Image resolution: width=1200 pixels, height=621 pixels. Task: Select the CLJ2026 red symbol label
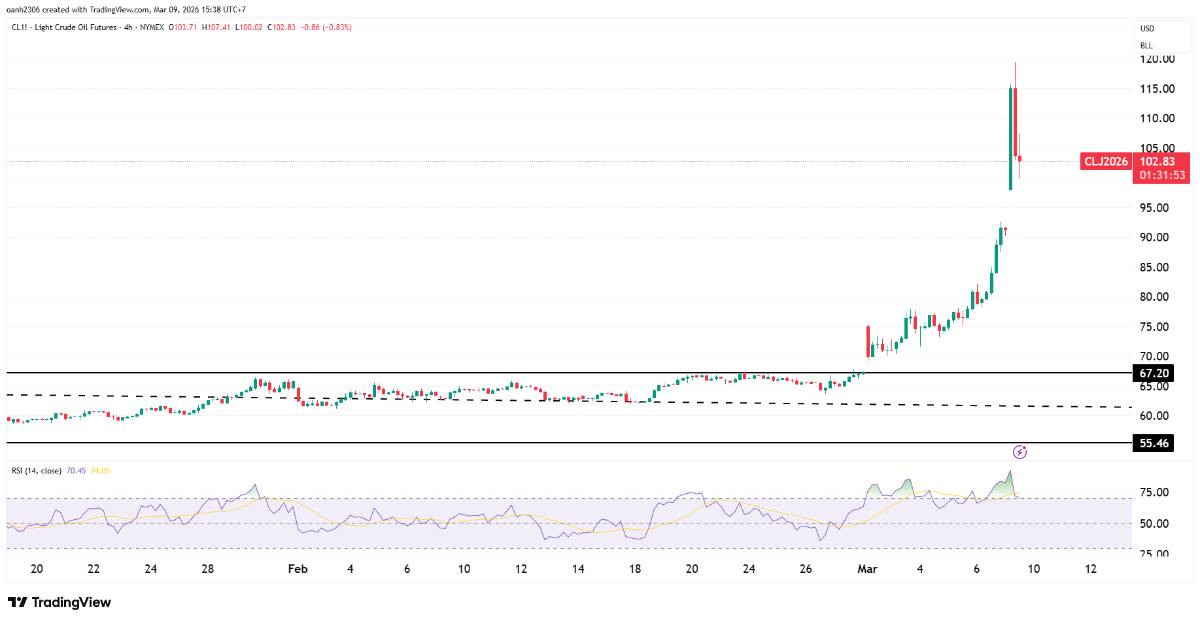pyautogui.click(x=1106, y=161)
